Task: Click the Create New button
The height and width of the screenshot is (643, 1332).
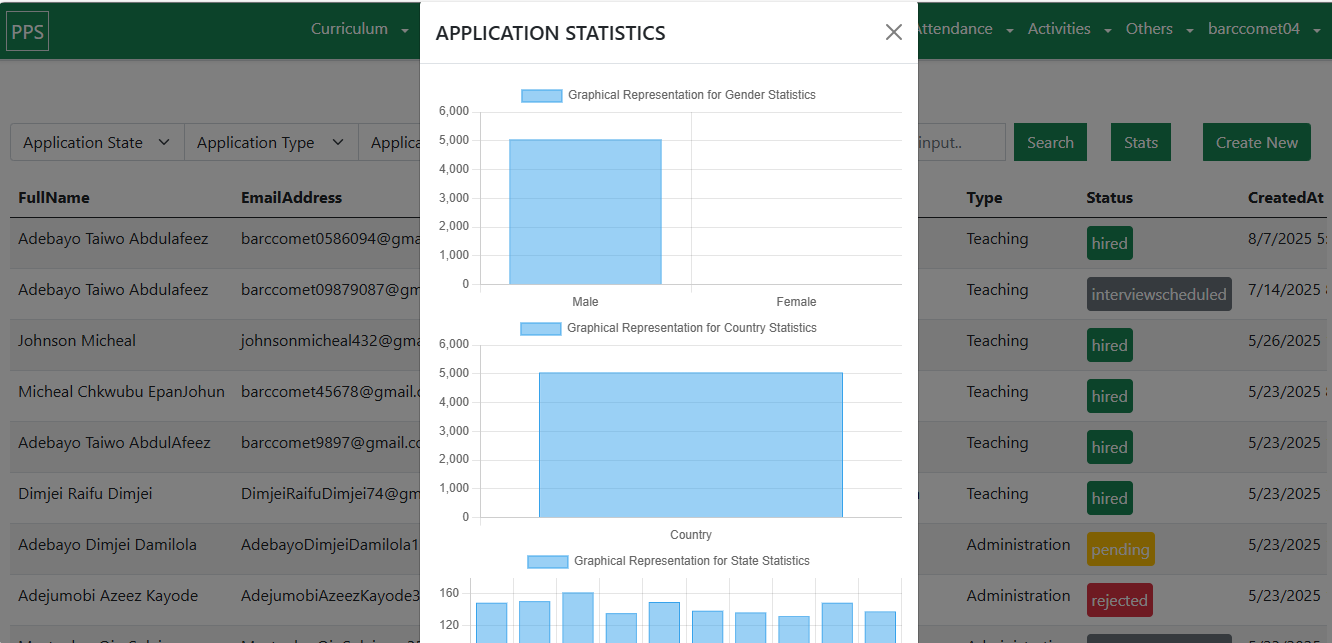Action: (x=1256, y=143)
